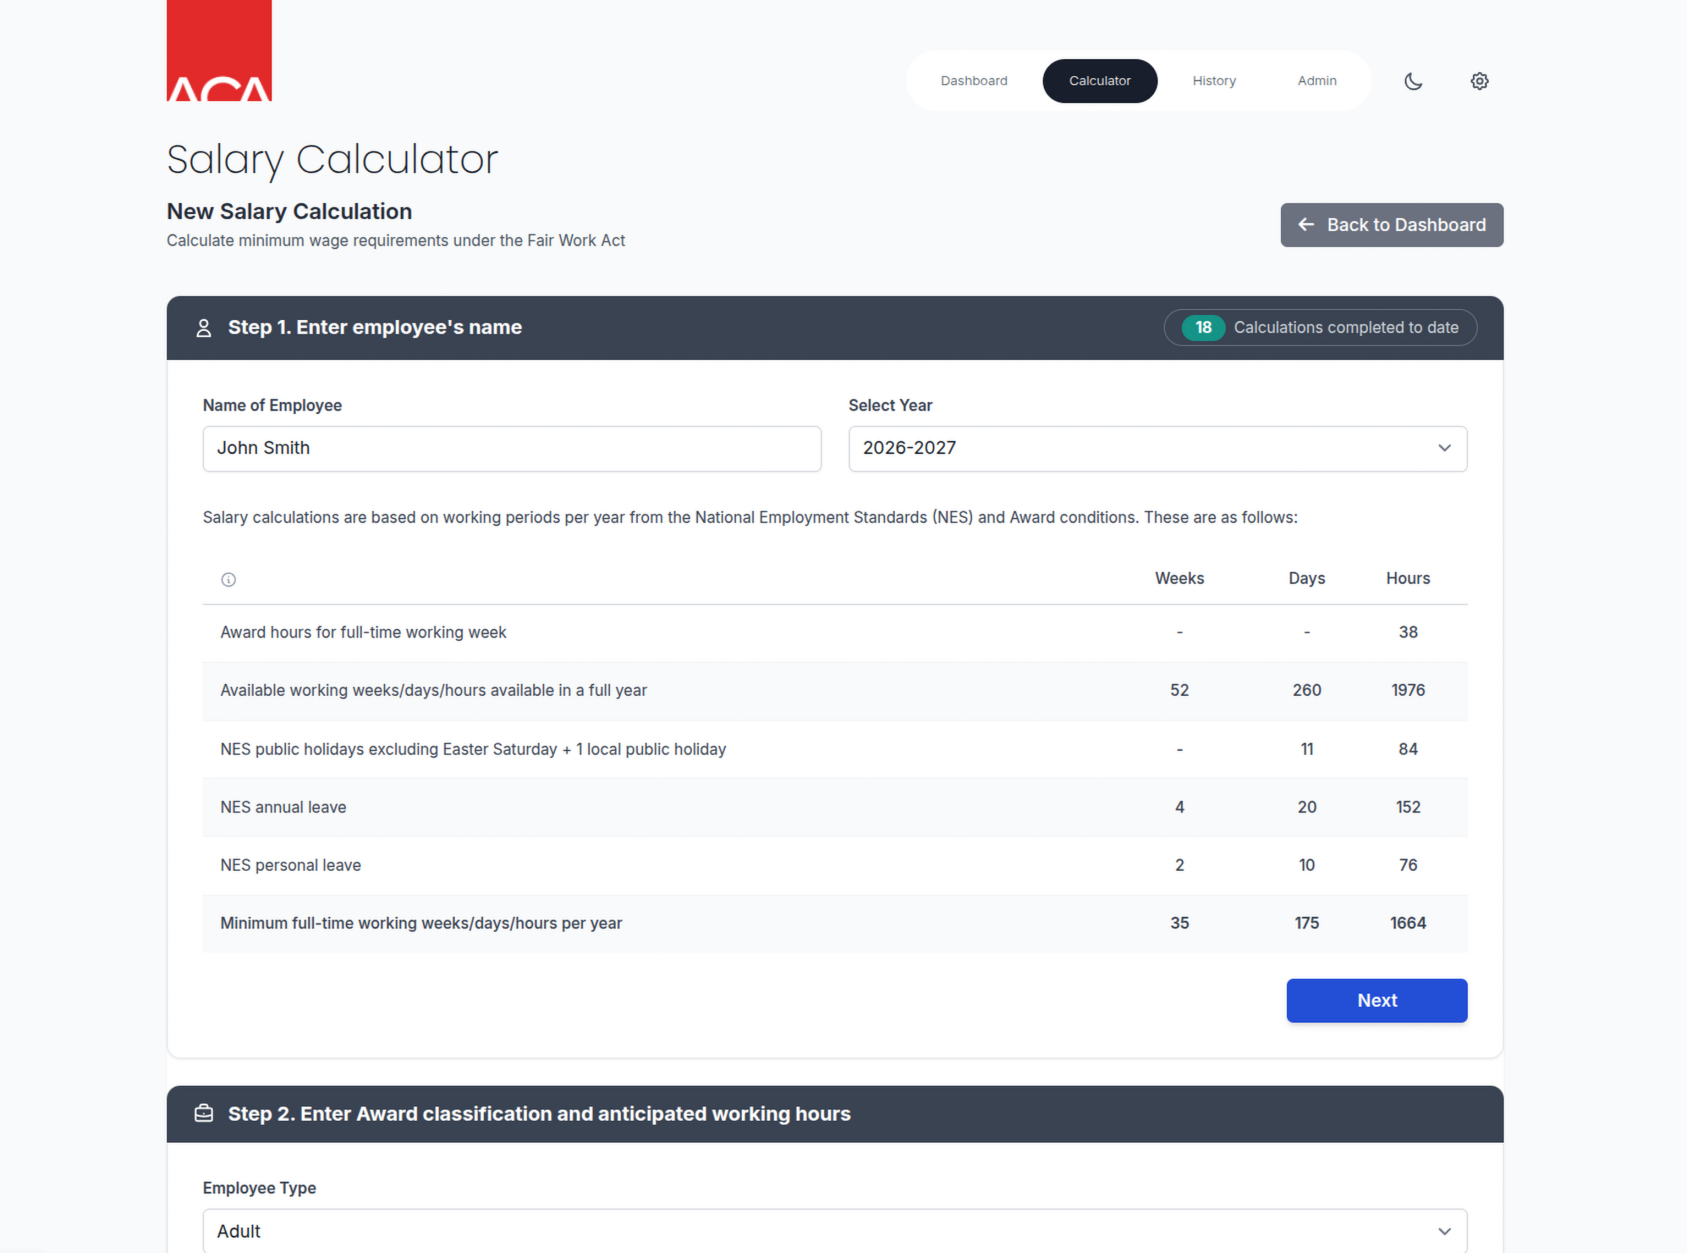The width and height of the screenshot is (1687, 1253).
Task: Select the Calculator tab
Action: click(1100, 81)
